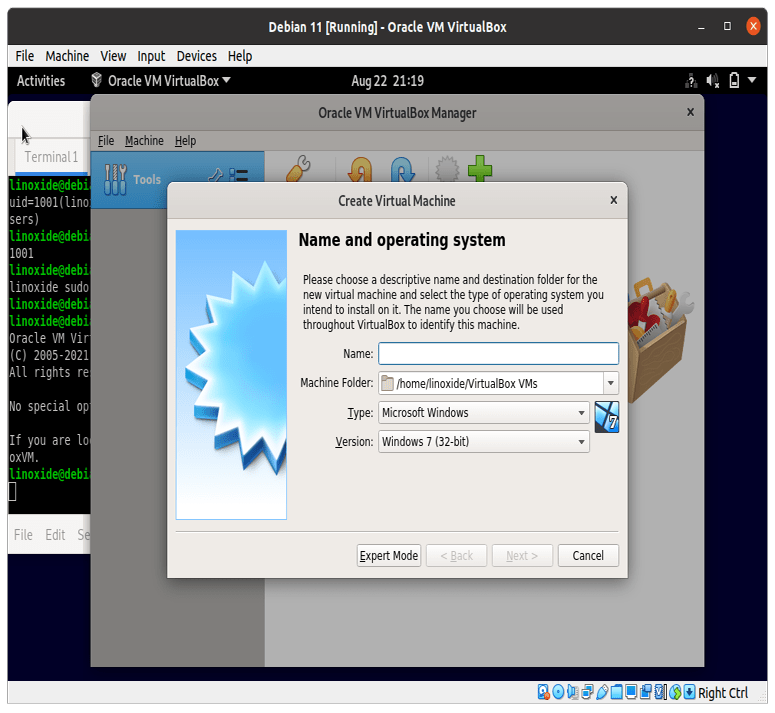
Task: Open Help menu in VirtualBox Manager
Action: [x=185, y=141]
